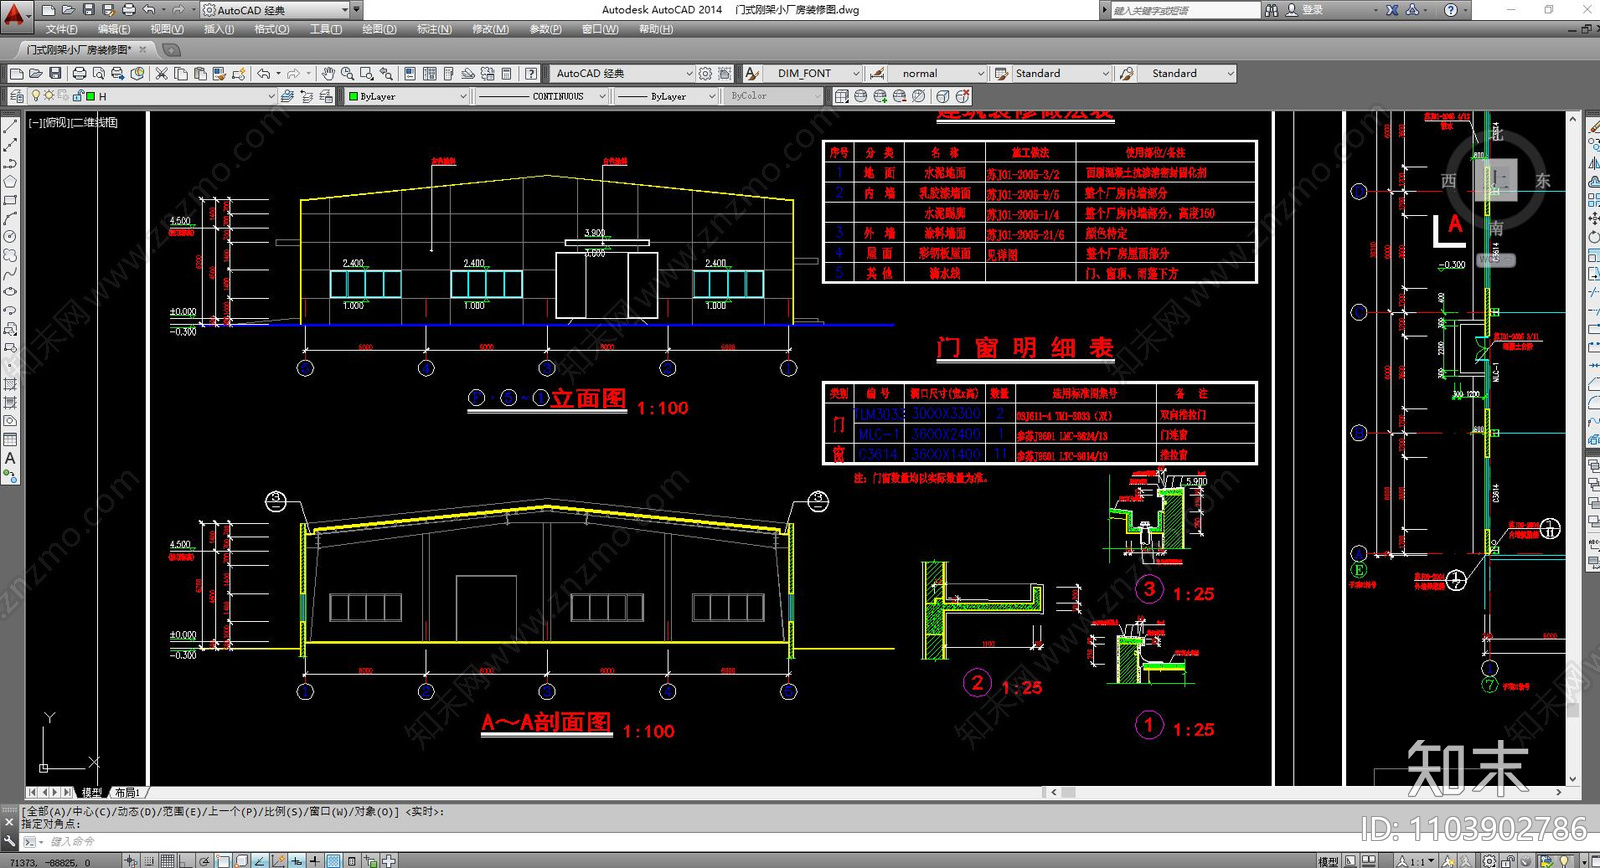Click the [-][俯视][二维线框] viewport label
1600x868 pixels.
click(73, 122)
